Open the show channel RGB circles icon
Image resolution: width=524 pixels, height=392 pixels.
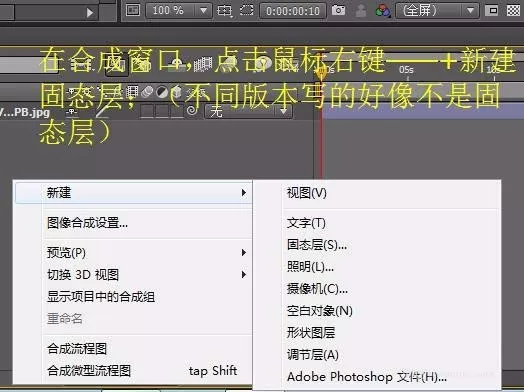[383, 11]
